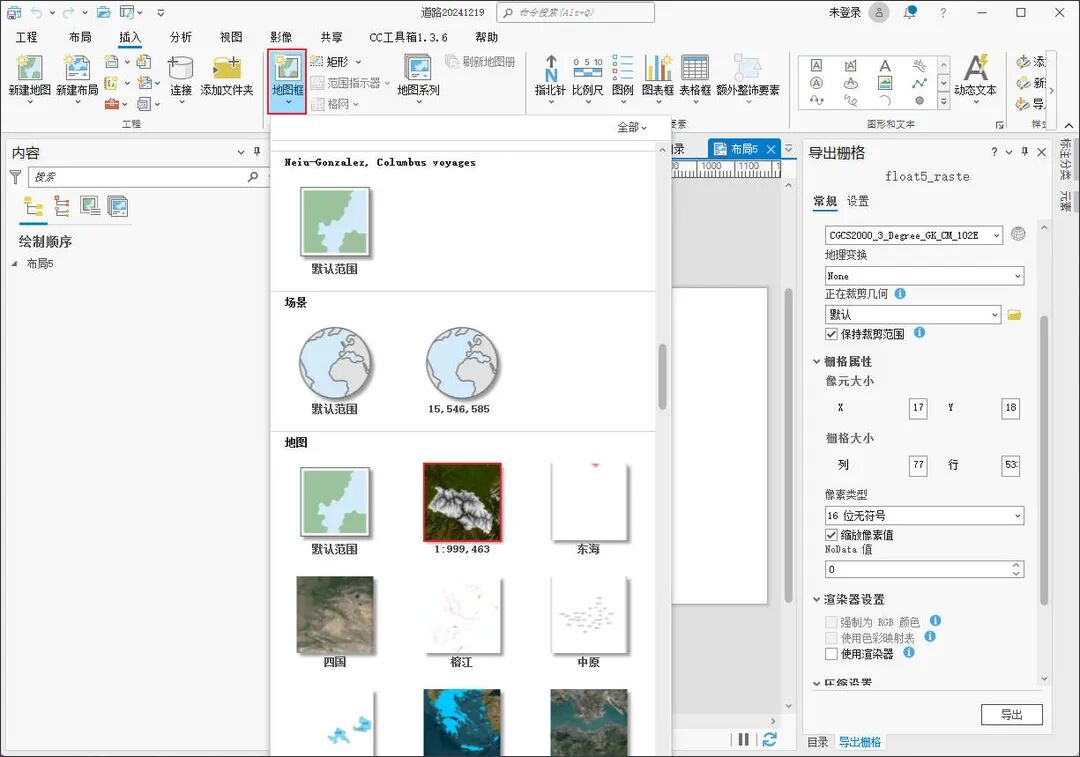The width and height of the screenshot is (1080, 757).
Task: Click the info icon beside 正在裁剪几何
Action: click(x=900, y=293)
